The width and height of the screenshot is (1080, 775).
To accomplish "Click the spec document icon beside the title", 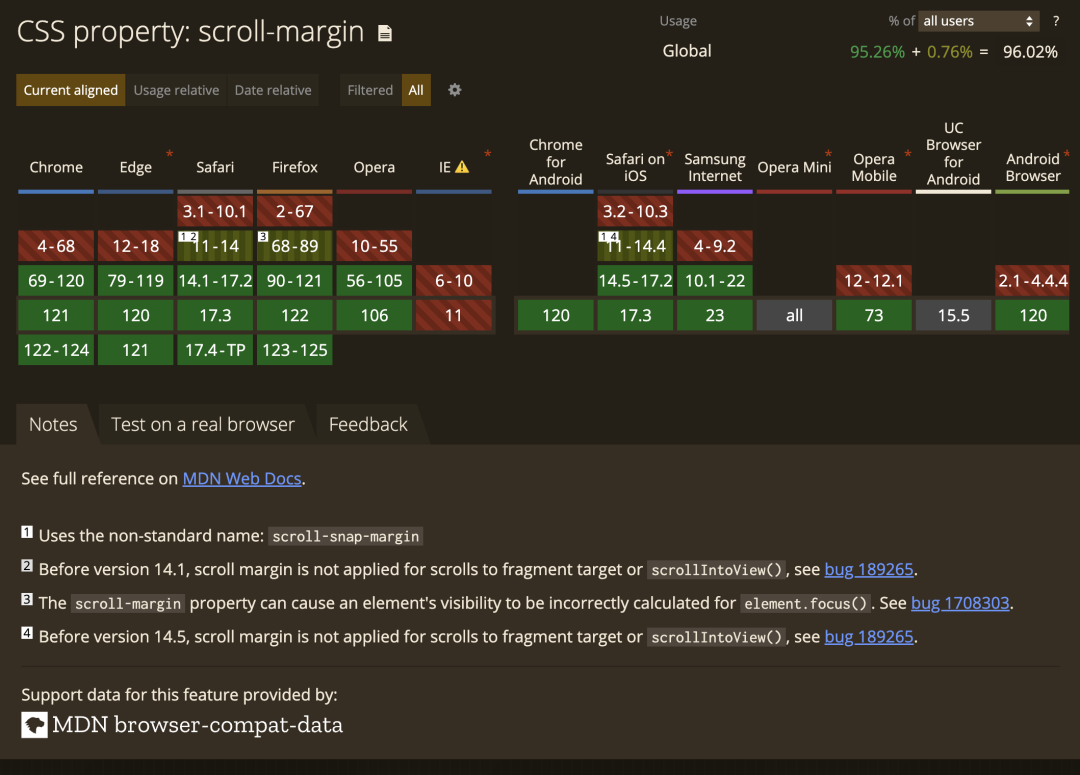I will coord(385,33).
